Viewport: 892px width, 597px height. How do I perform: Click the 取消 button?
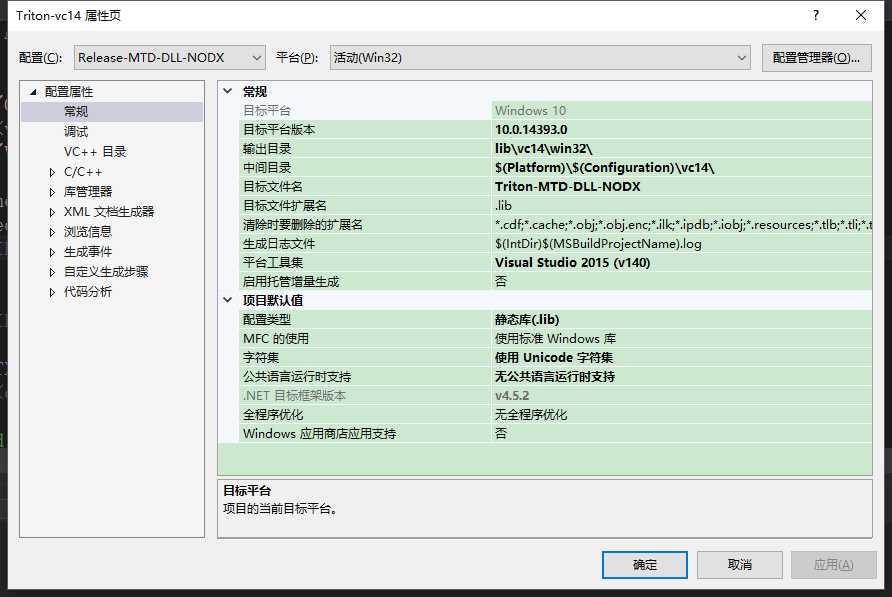point(740,565)
